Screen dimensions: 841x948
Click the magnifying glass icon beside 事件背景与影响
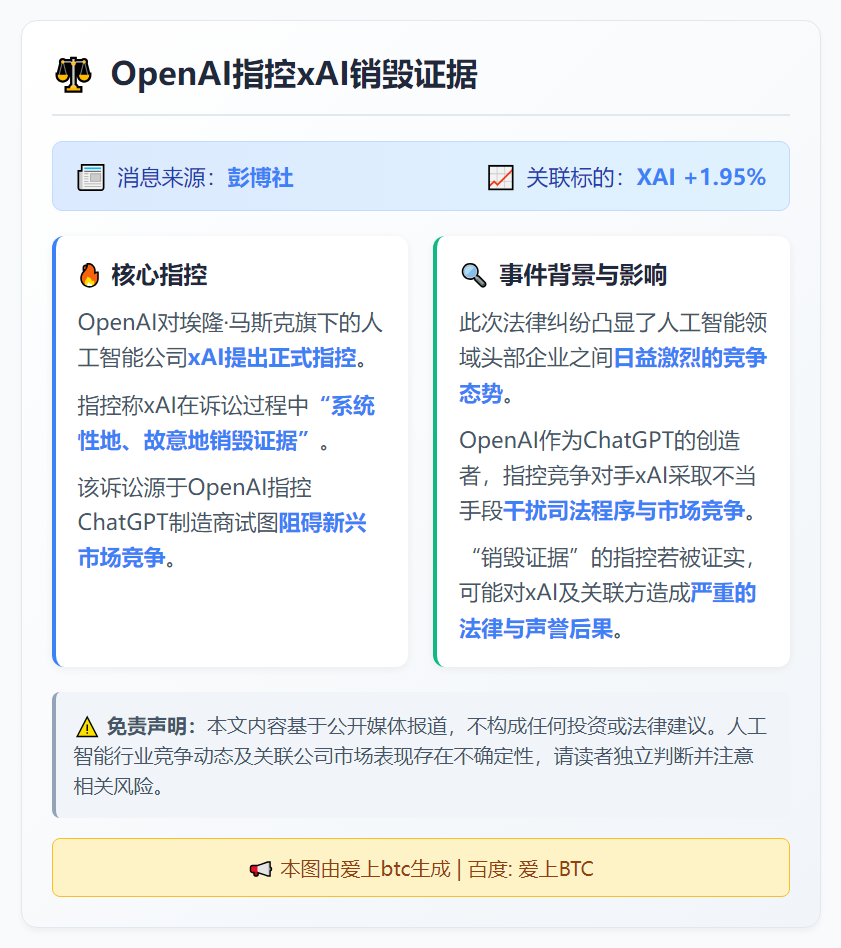tap(473, 275)
